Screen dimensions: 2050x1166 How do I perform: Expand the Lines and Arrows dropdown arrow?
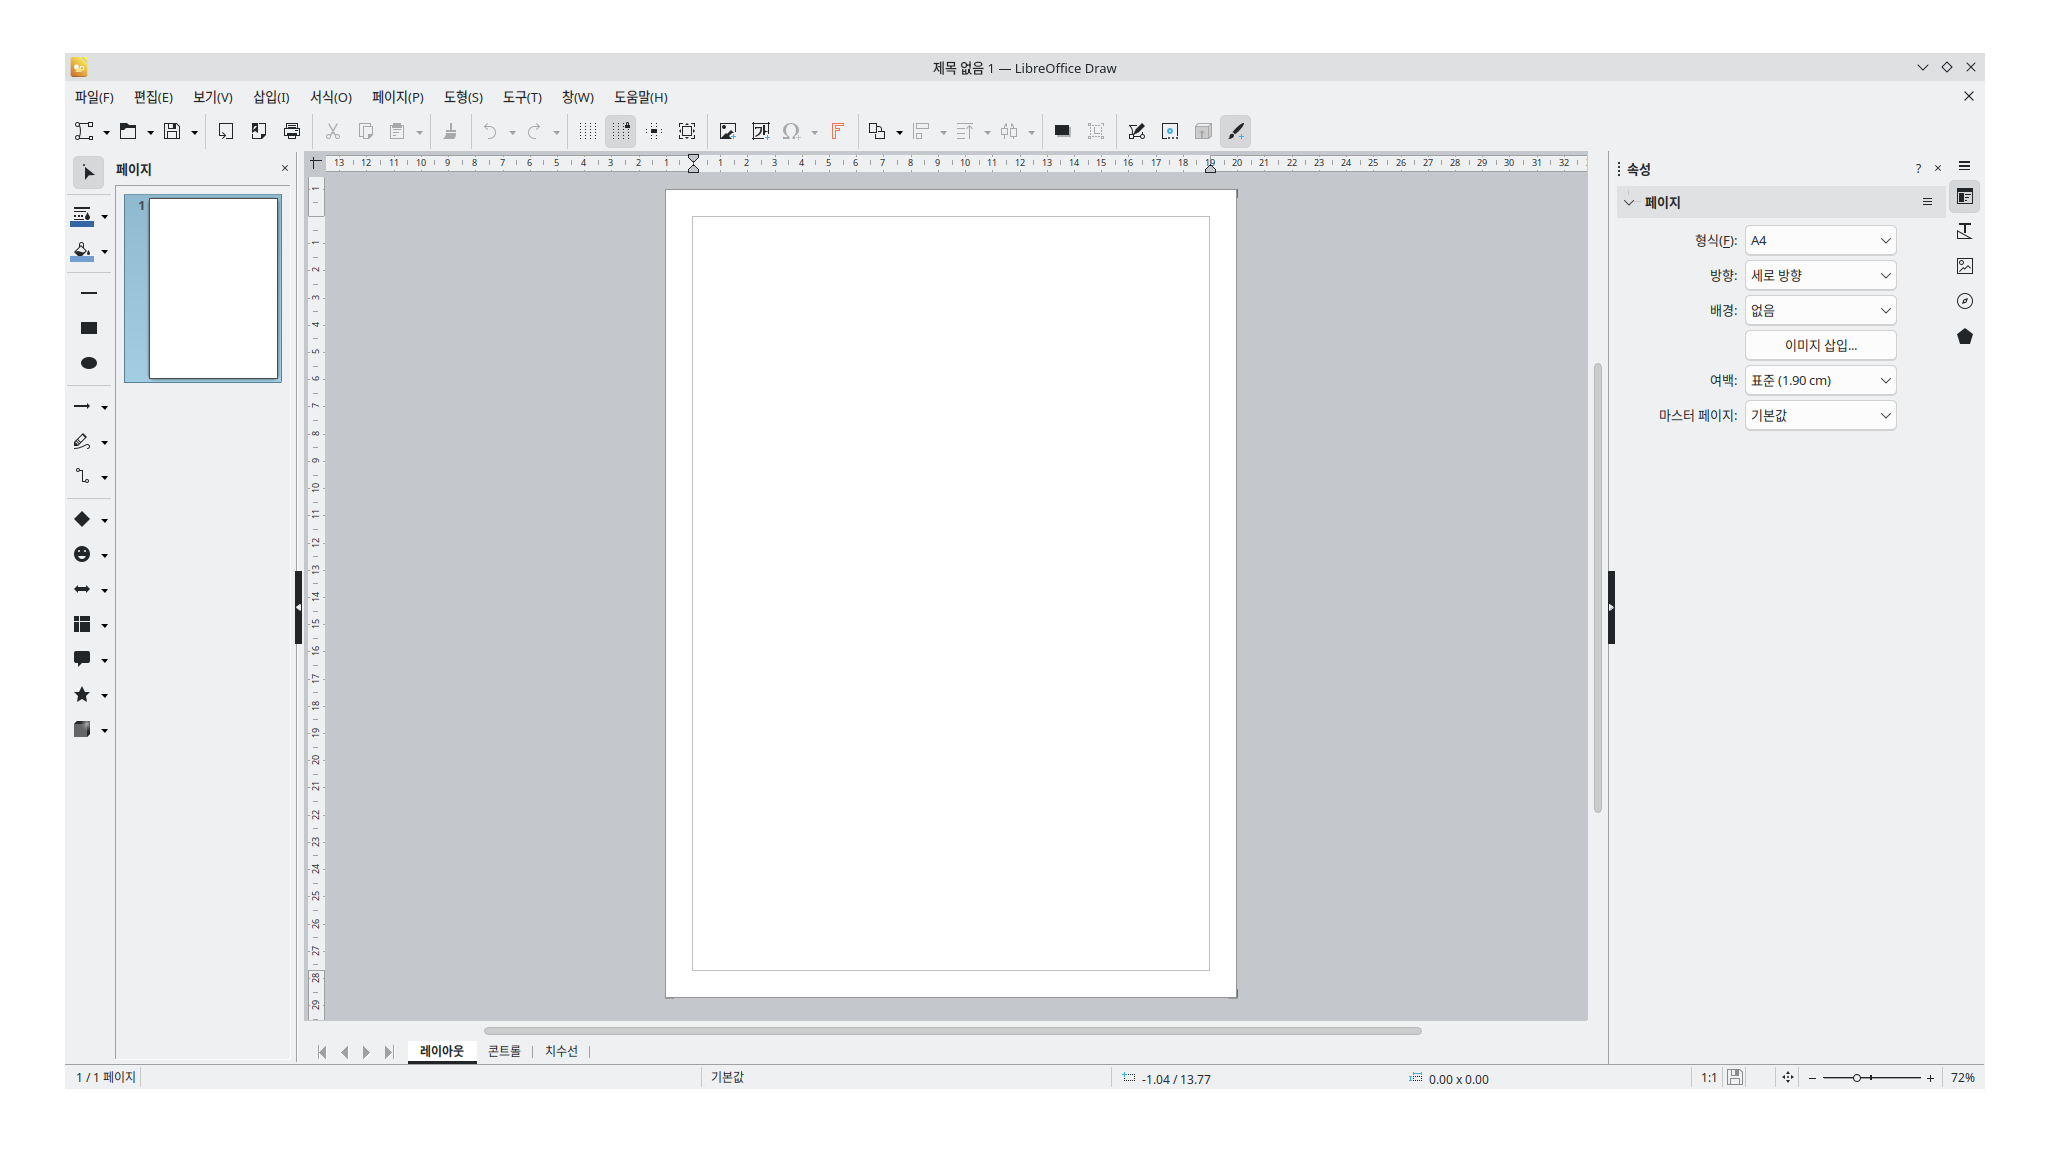pyautogui.click(x=104, y=407)
